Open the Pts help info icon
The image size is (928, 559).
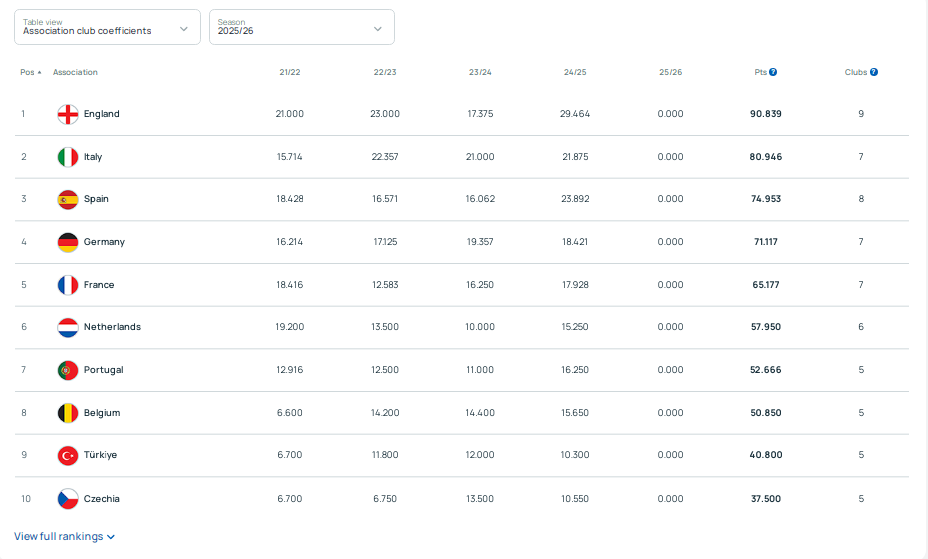pos(773,72)
